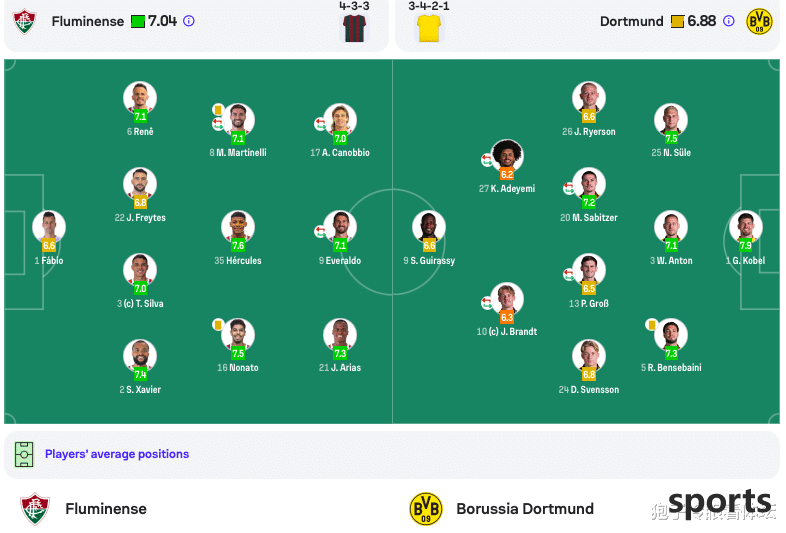This screenshot has width=786, height=533.
Task: Click the substitution icon next to K. Adeyemi
Action: tap(487, 160)
